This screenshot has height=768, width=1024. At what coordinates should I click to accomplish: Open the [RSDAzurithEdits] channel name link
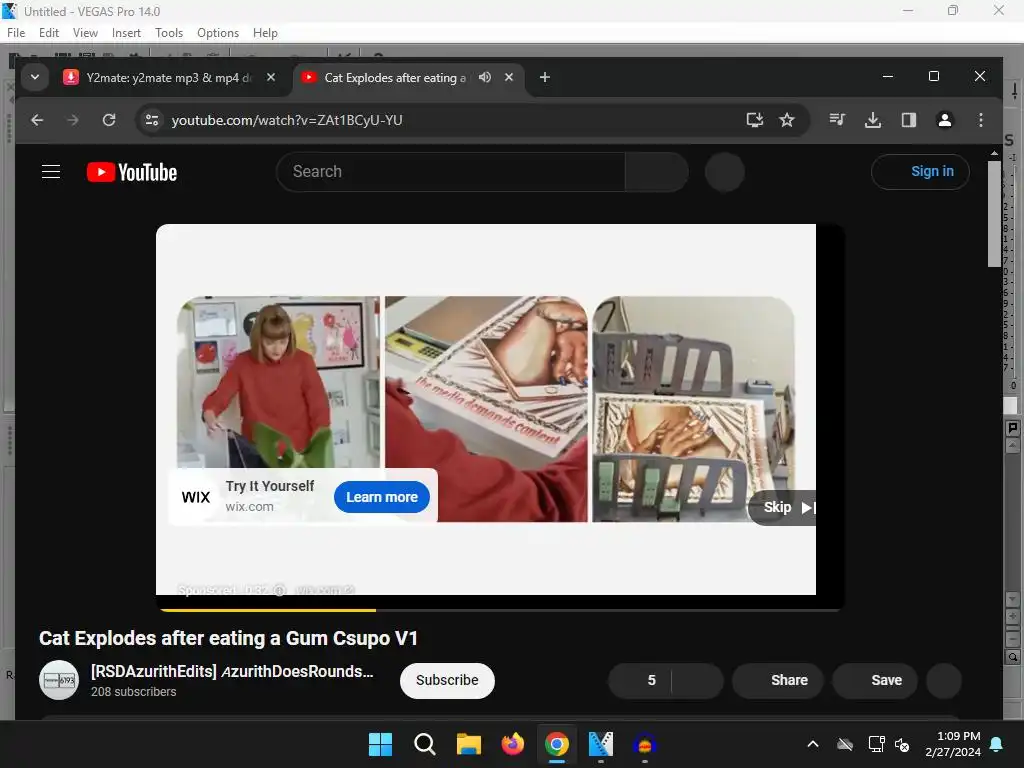point(232,671)
